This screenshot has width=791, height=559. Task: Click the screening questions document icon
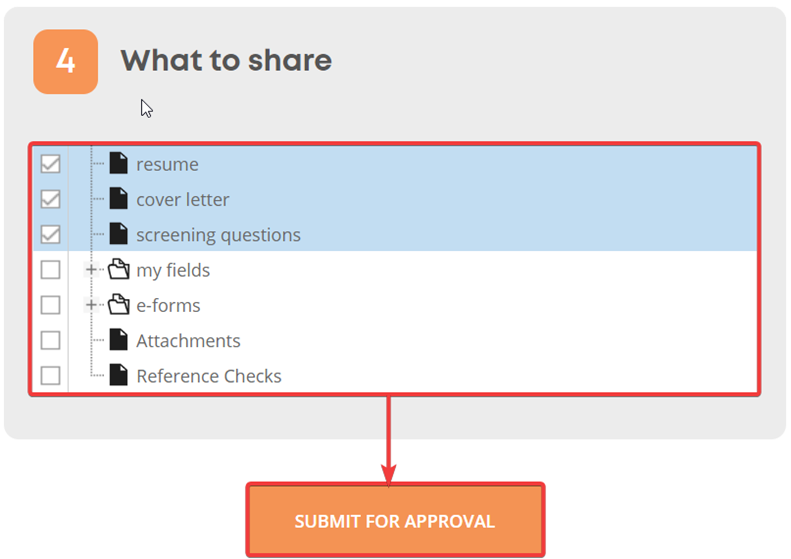click(x=119, y=234)
